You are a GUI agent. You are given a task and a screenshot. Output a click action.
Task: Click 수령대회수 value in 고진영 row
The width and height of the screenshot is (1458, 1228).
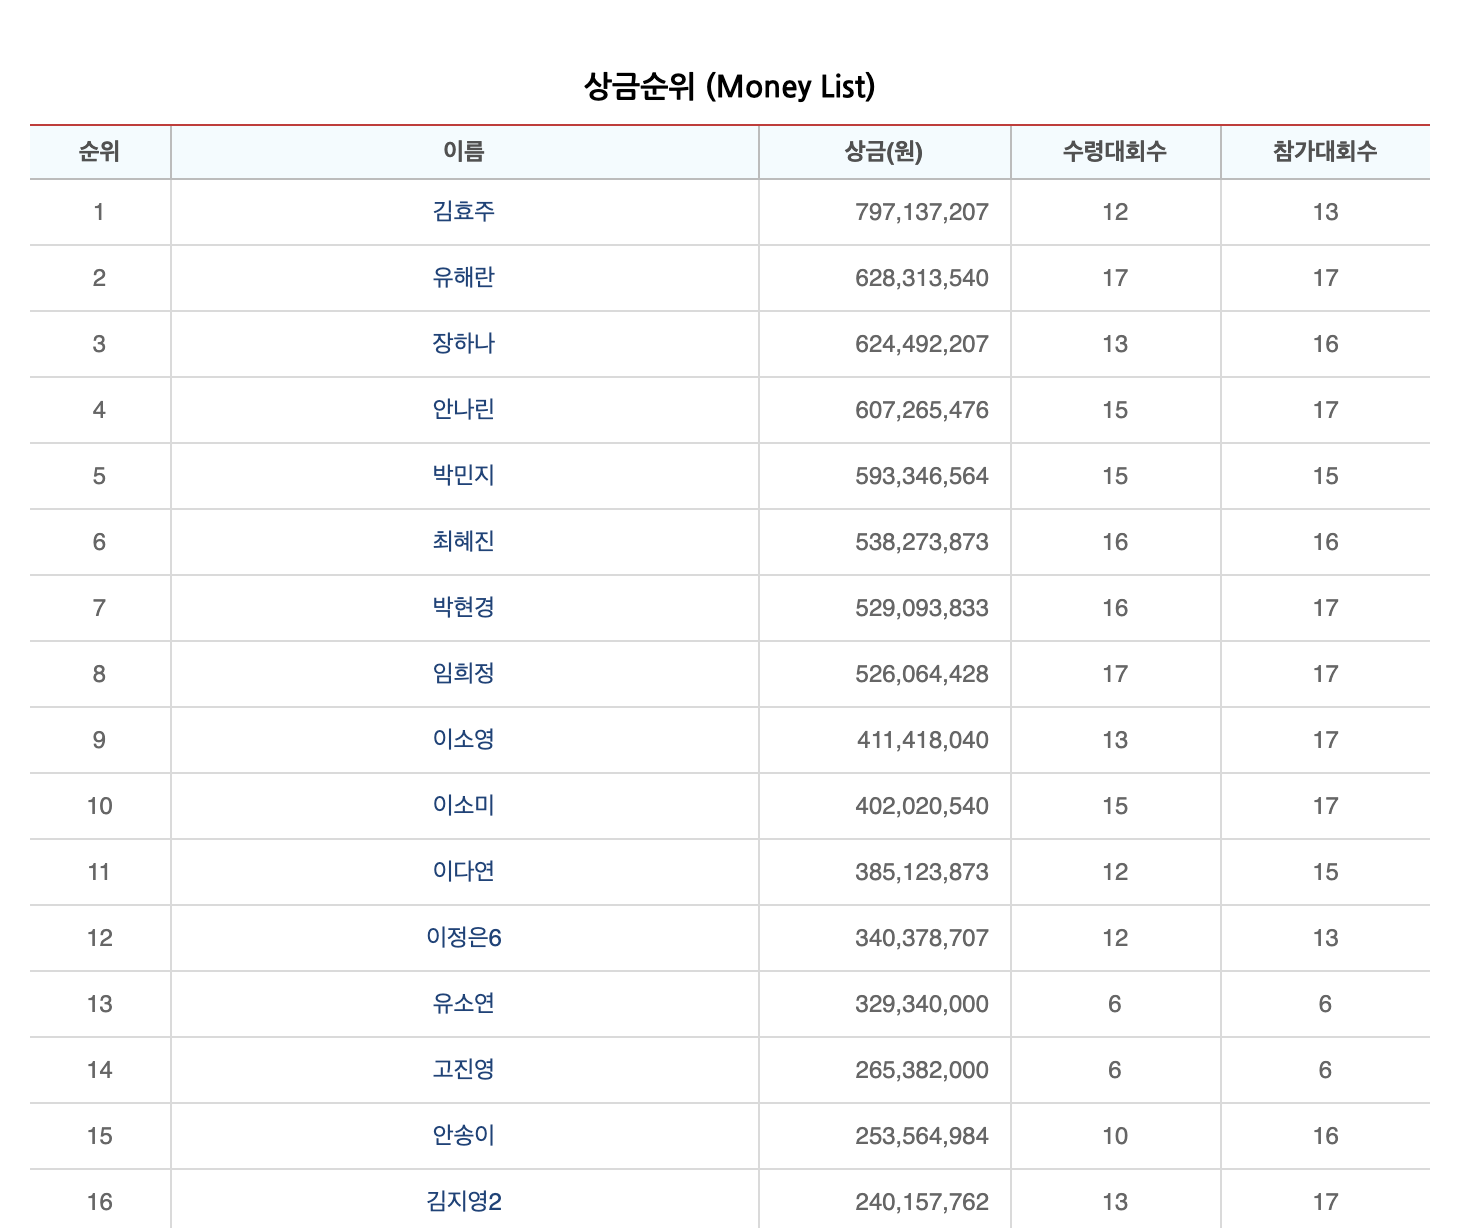coord(1115,1070)
